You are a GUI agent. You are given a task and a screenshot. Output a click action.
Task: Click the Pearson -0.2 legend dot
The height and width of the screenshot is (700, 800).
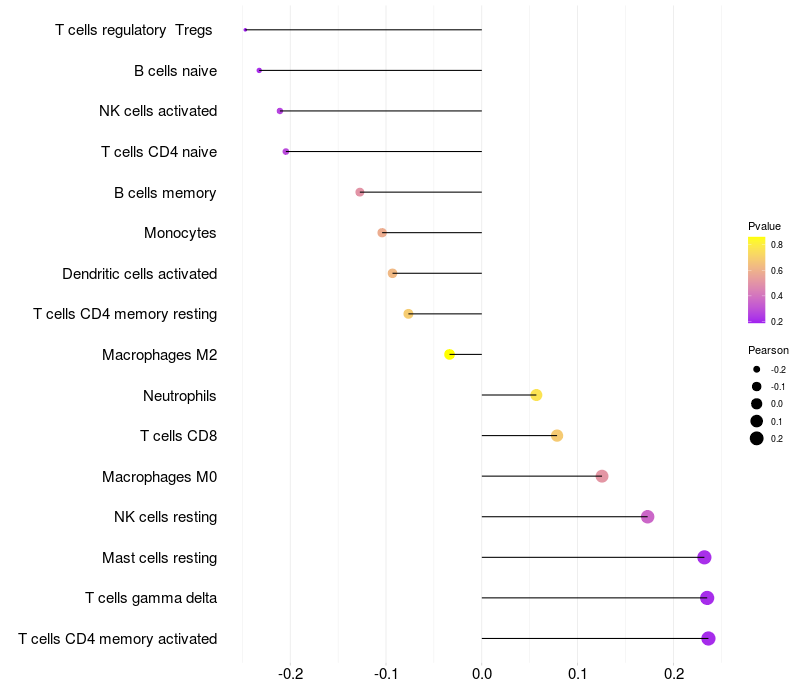pos(757,369)
